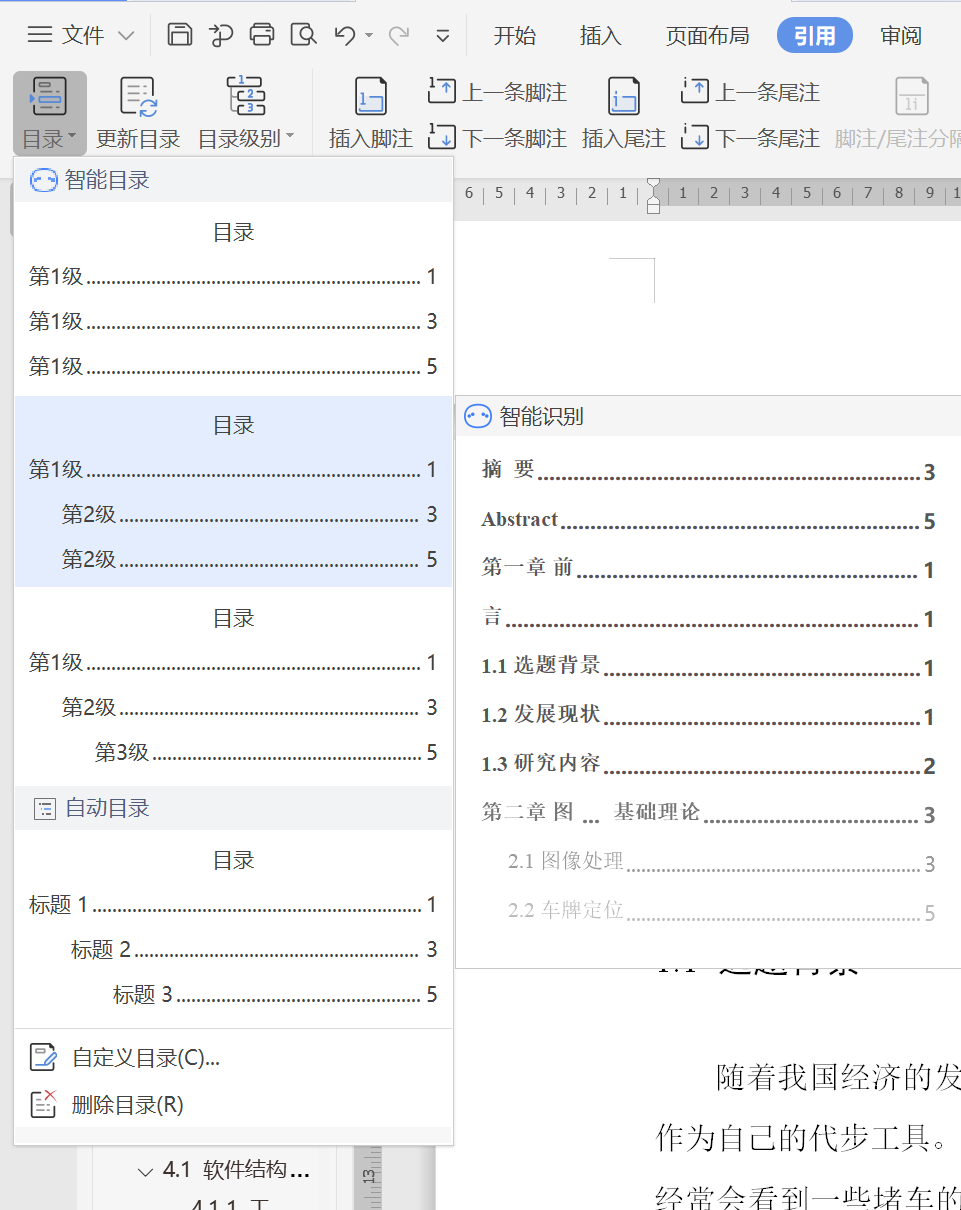The width and height of the screenshot is (961, 1210).
Task: Choose the three-level smart 目录 template
Action: pyautogui.click(x=233, y=685)
